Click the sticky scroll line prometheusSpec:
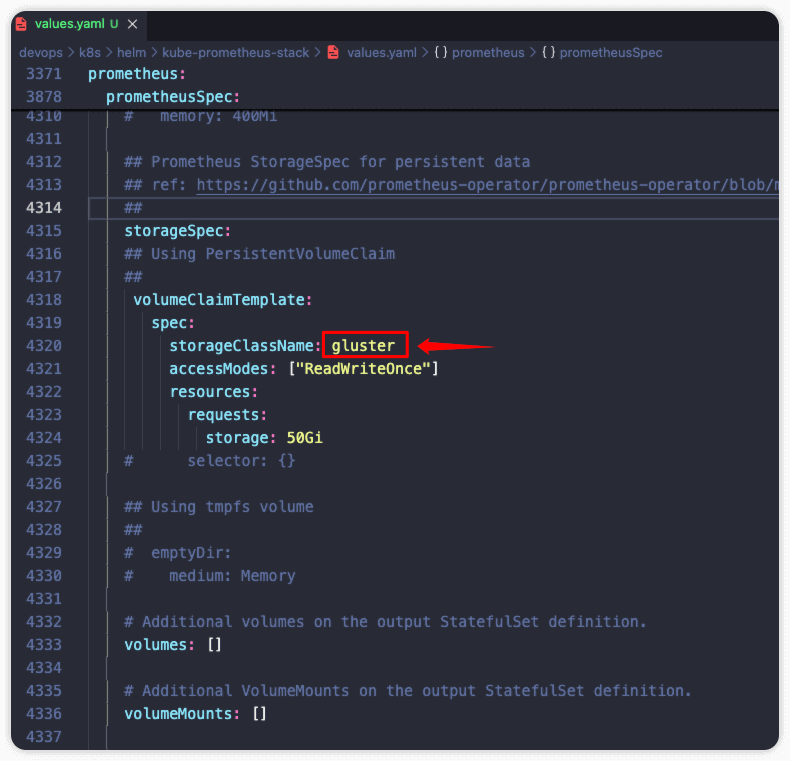 pos(173,97)
